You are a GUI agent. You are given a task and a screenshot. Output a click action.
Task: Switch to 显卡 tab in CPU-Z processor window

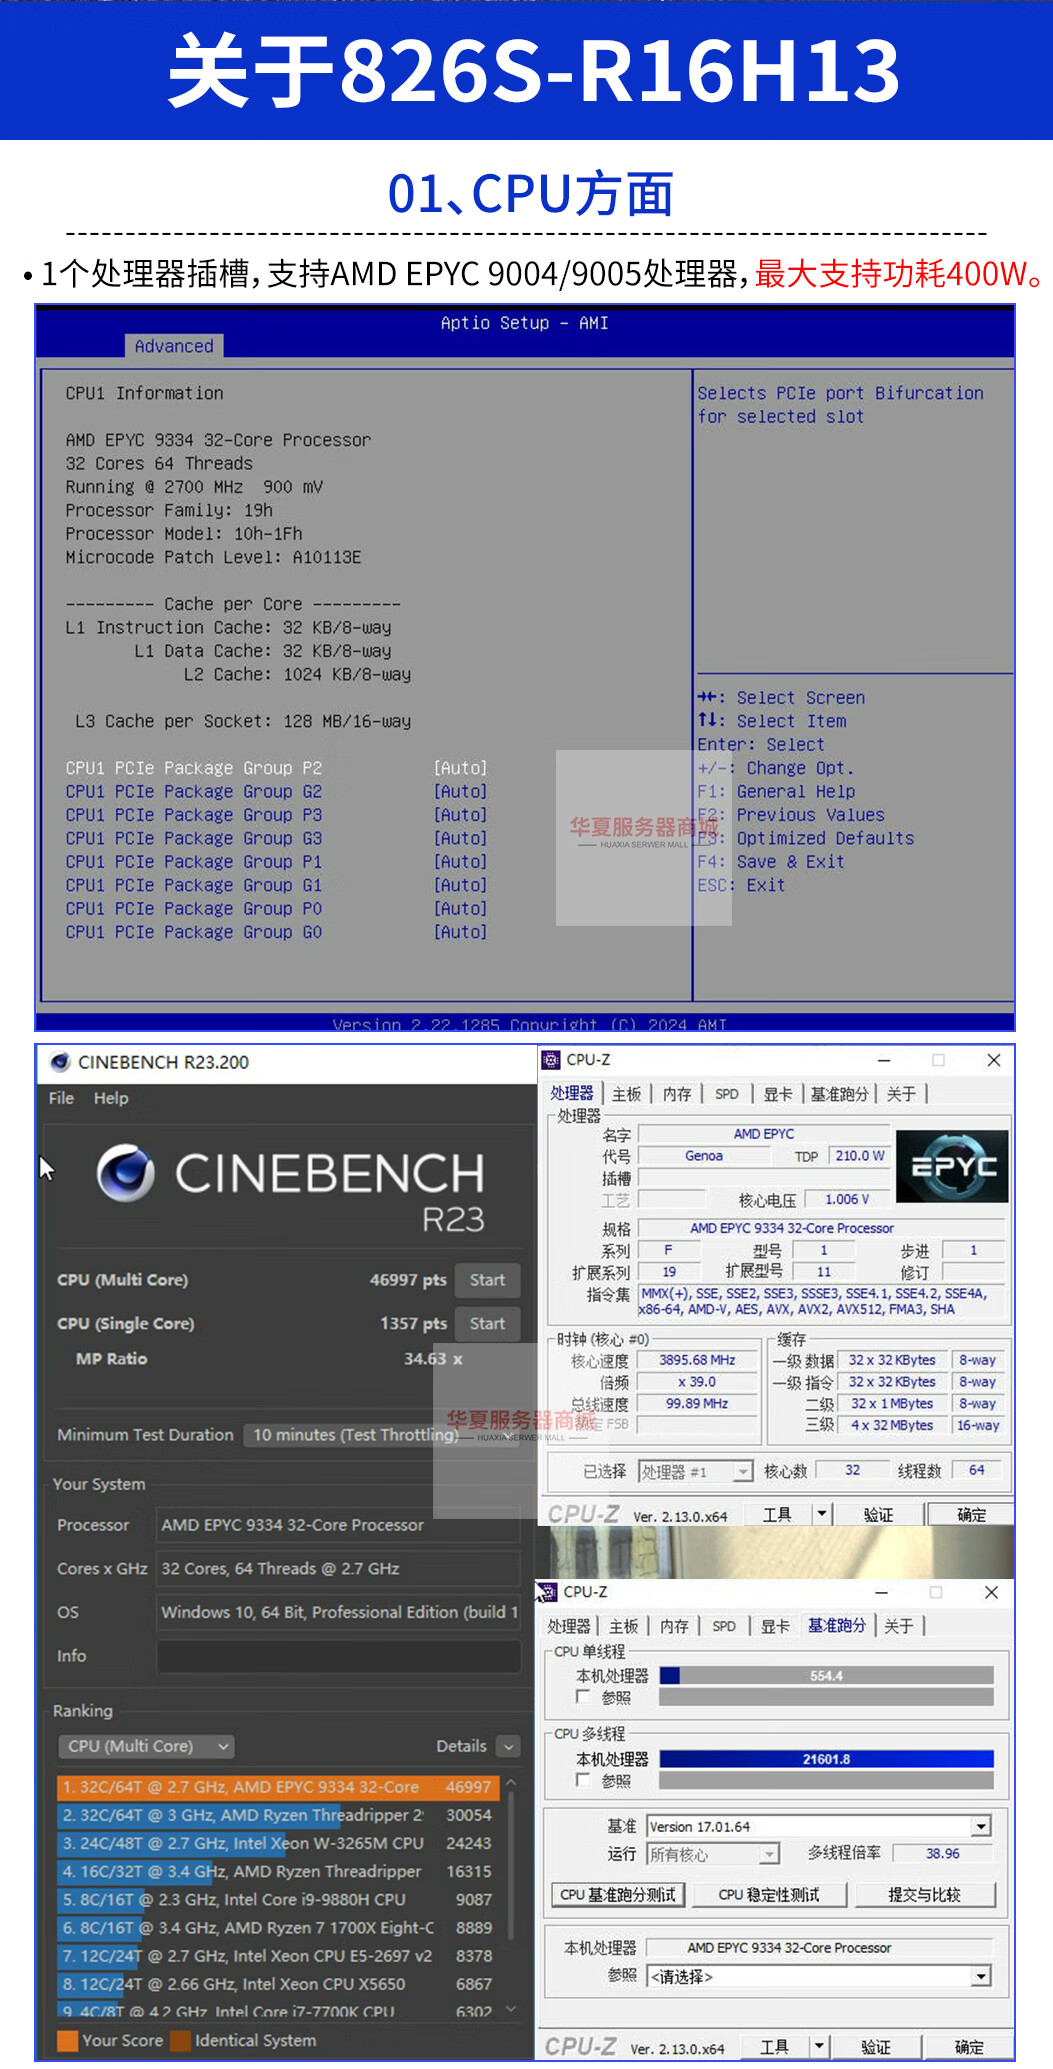[x=778, y=1094]
